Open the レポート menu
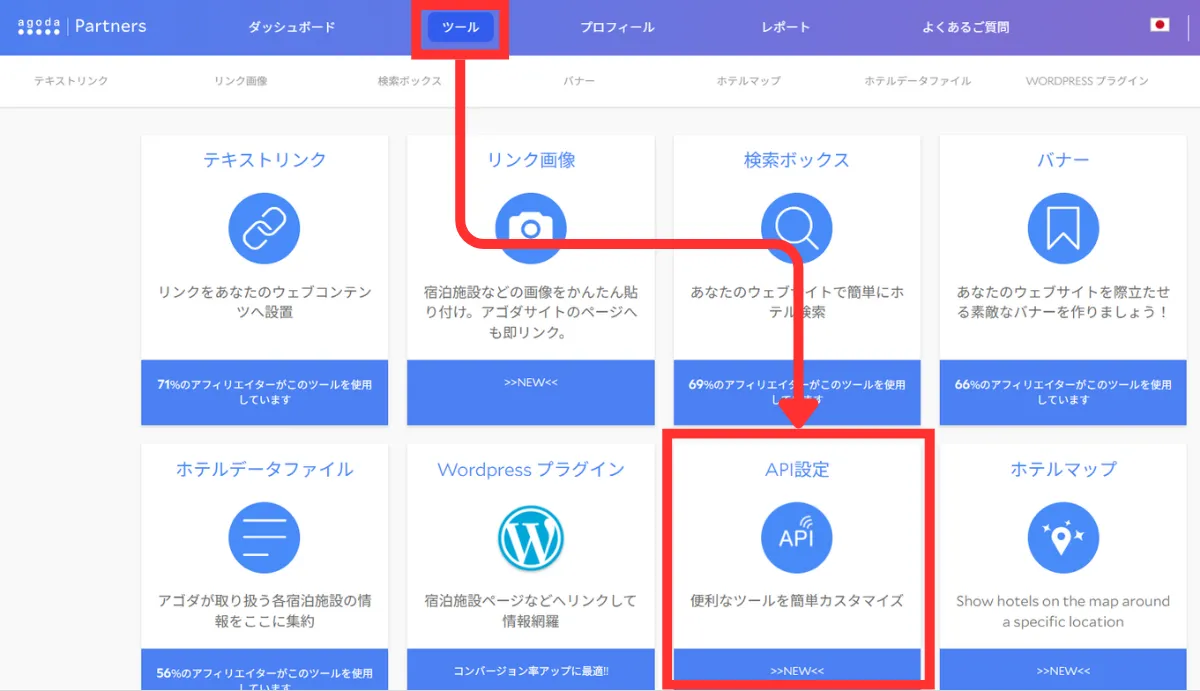Screen dimensions: 1200x691 [786, 27]
